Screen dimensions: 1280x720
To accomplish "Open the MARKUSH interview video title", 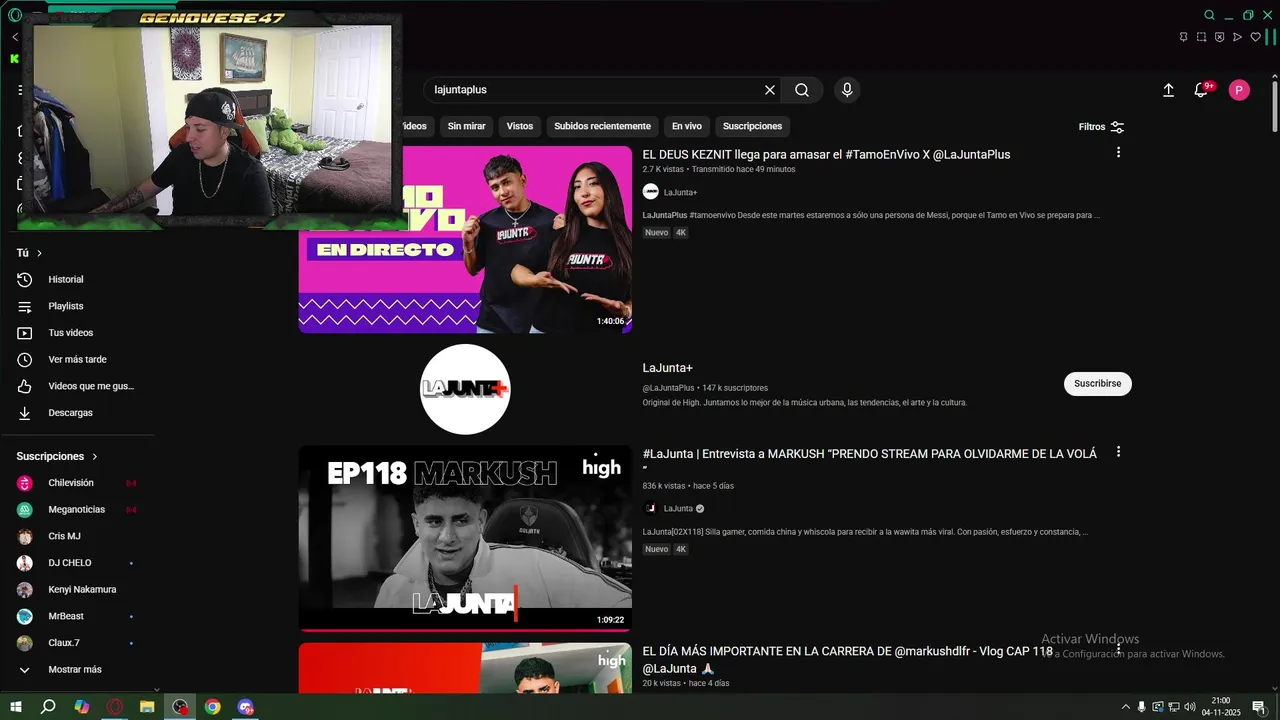I will coord(869,460).
